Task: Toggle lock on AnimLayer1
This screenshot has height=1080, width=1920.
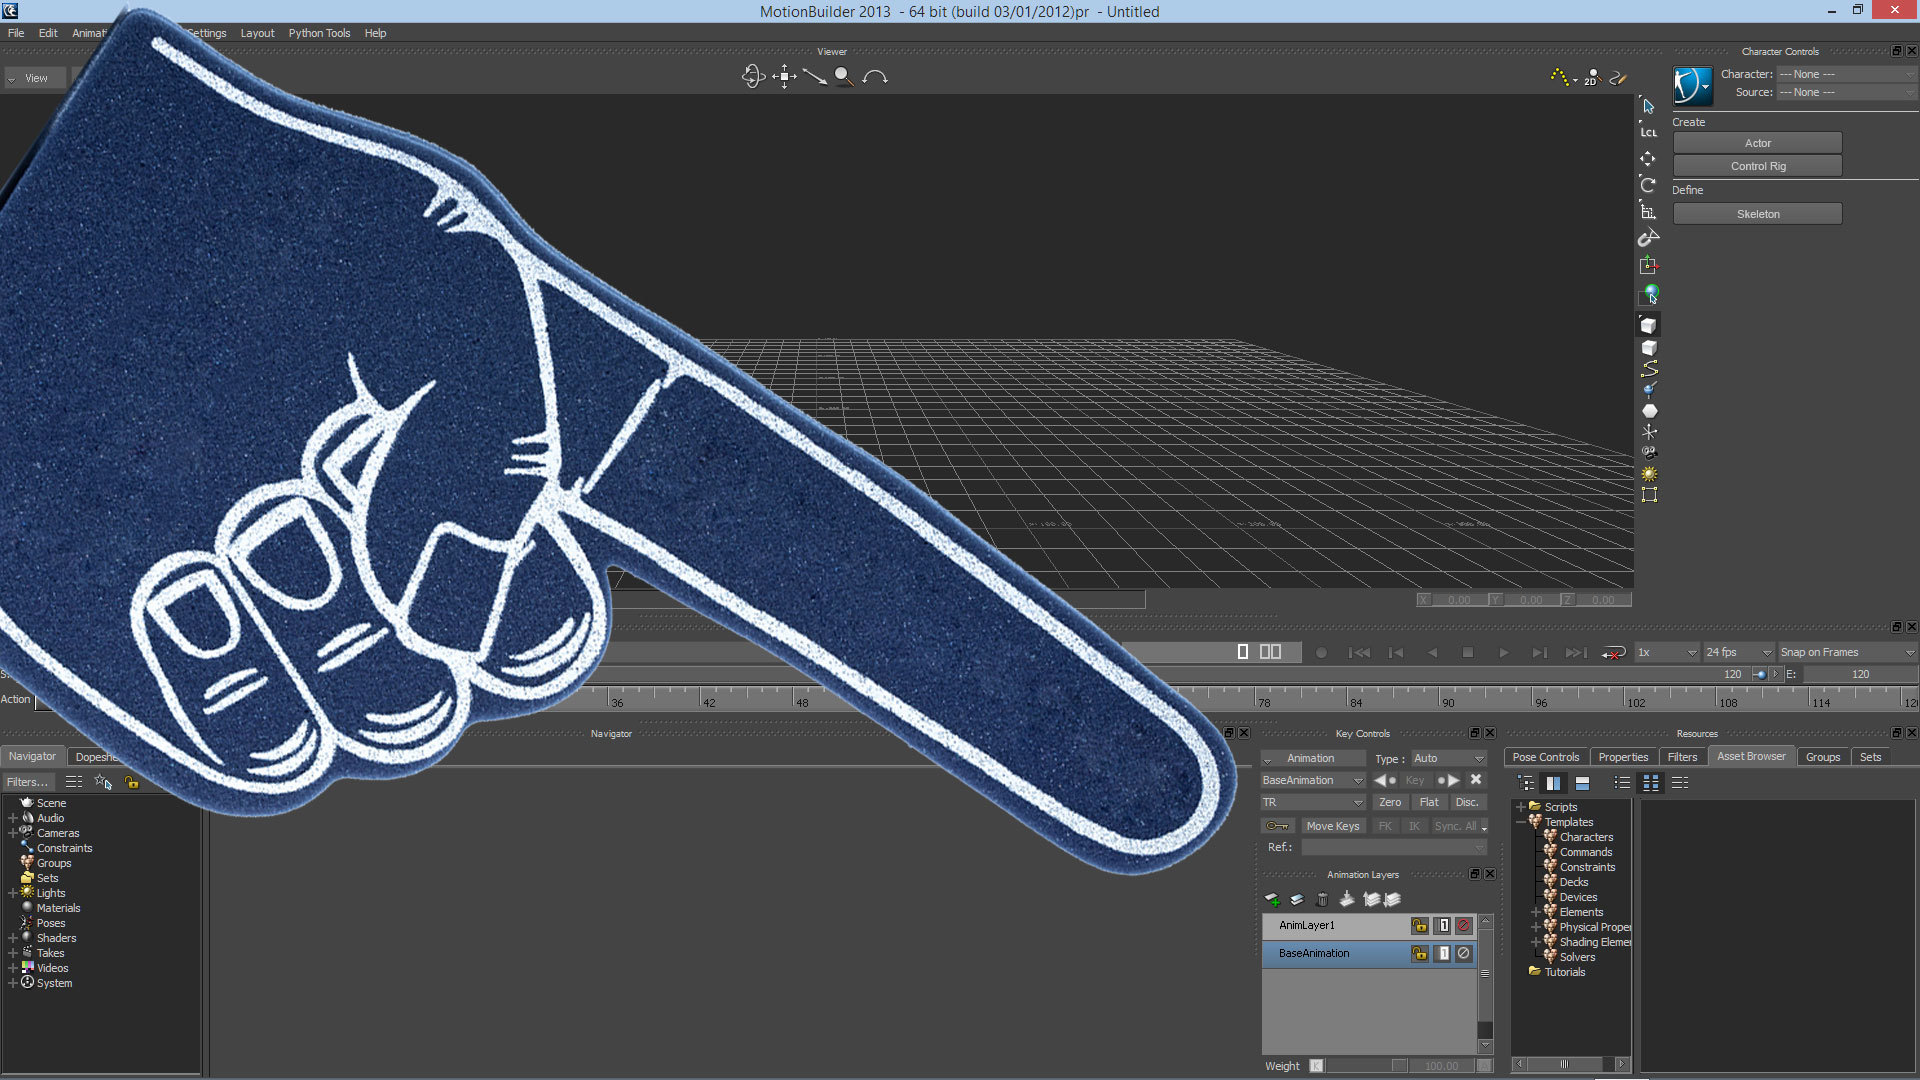Action: pyautogui.click(x=1419, y=926)
